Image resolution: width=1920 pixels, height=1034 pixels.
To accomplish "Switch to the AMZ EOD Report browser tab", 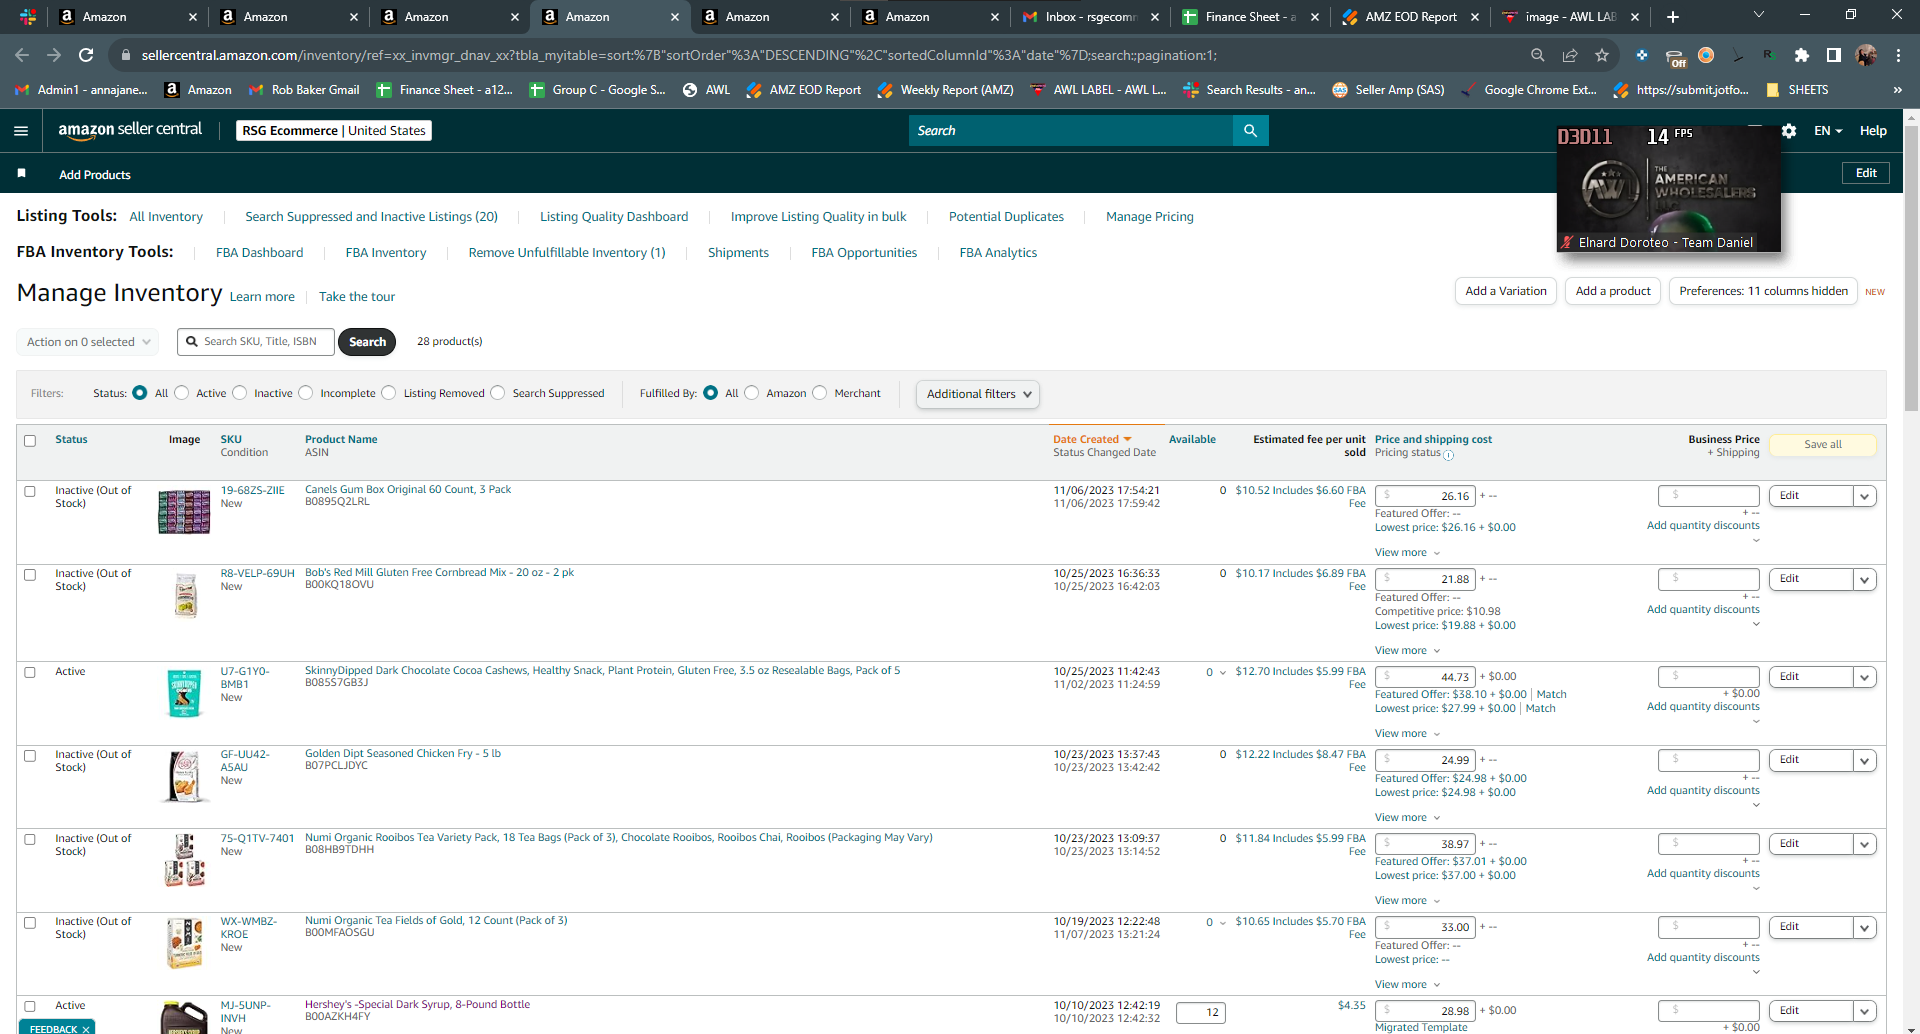I will pos(1409,17).
